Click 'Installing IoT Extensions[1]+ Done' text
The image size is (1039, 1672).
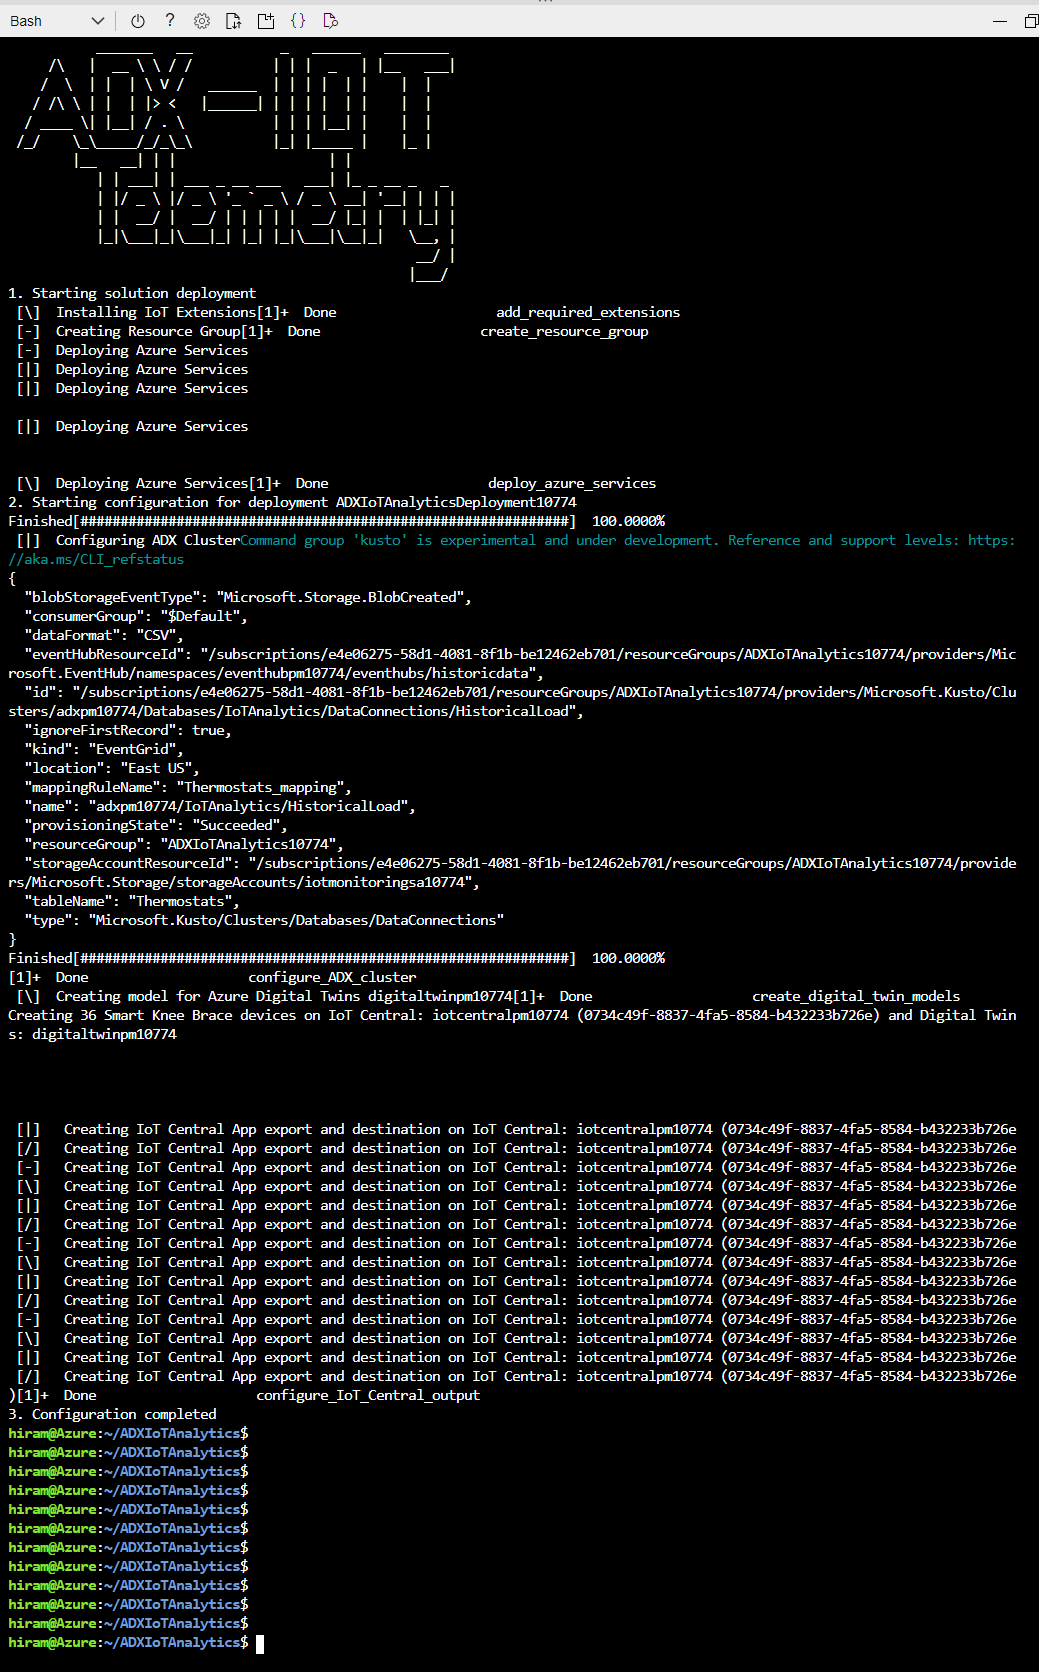point(196,312)
